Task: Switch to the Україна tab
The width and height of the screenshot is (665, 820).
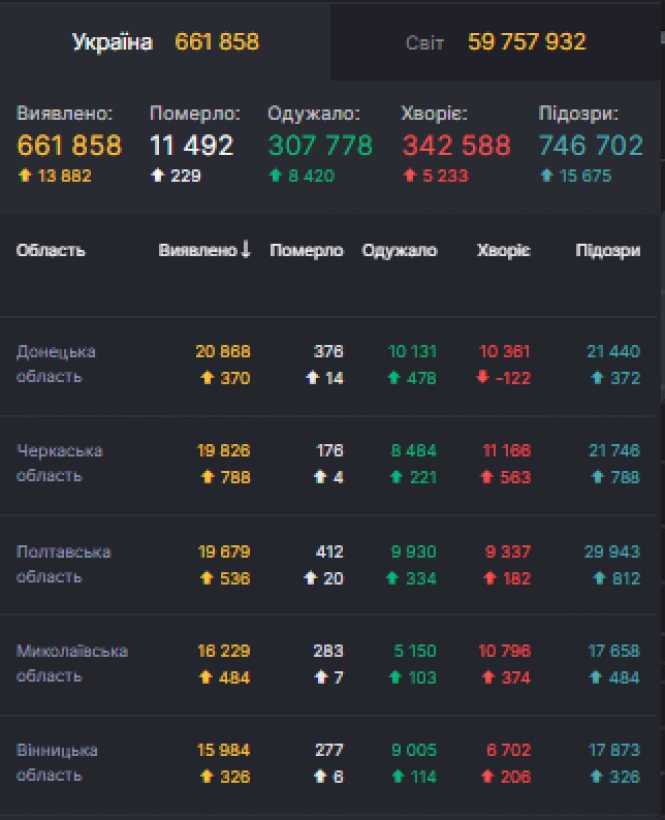Action: [165, 42]
